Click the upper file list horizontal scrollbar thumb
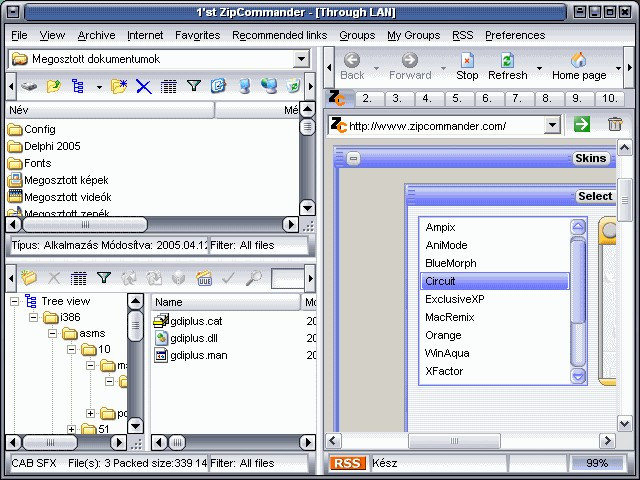Image resolution: width=640 pixels, height=480 pixels. click(x=85, y=224)
